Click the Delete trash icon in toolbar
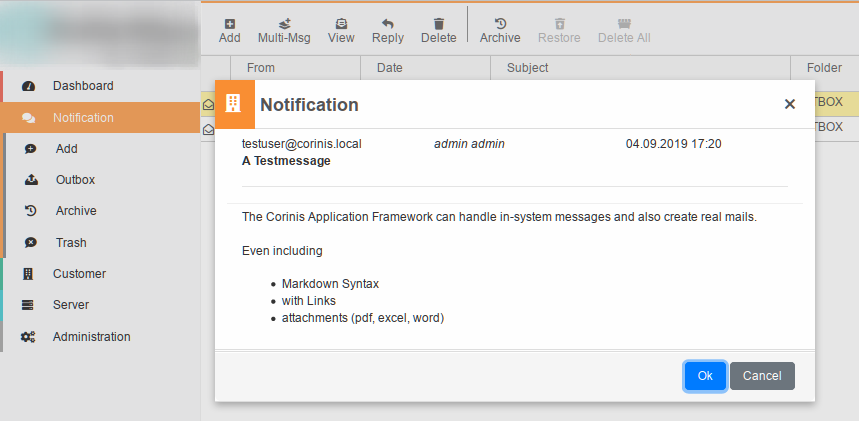859x421 pixels. tap(438, 23)
